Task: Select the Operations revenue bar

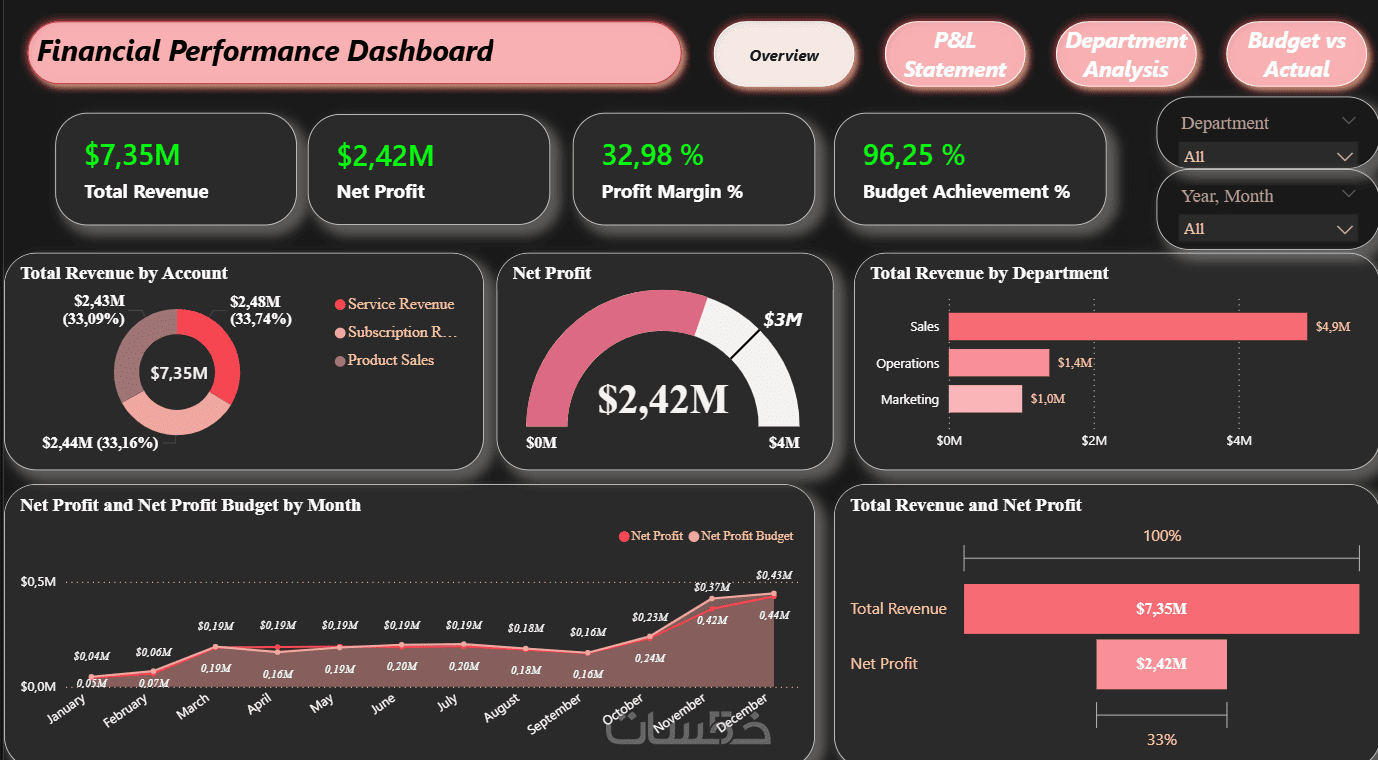Action: coord(999,363)
